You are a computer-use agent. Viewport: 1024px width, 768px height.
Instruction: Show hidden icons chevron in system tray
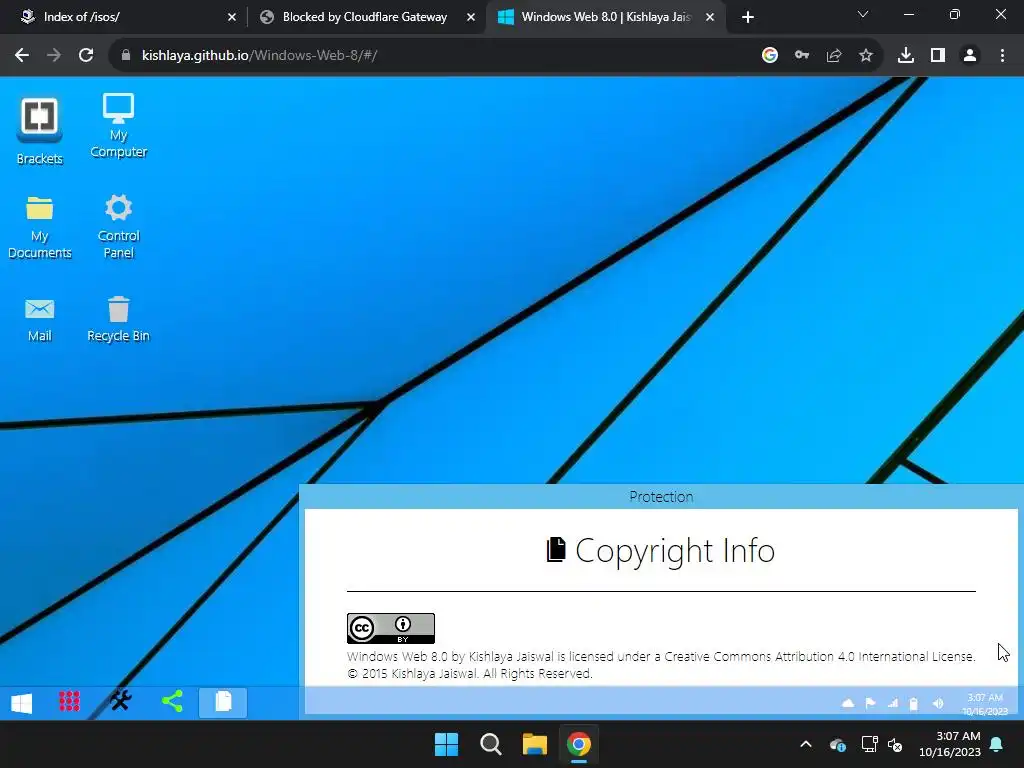pos(806,744)
